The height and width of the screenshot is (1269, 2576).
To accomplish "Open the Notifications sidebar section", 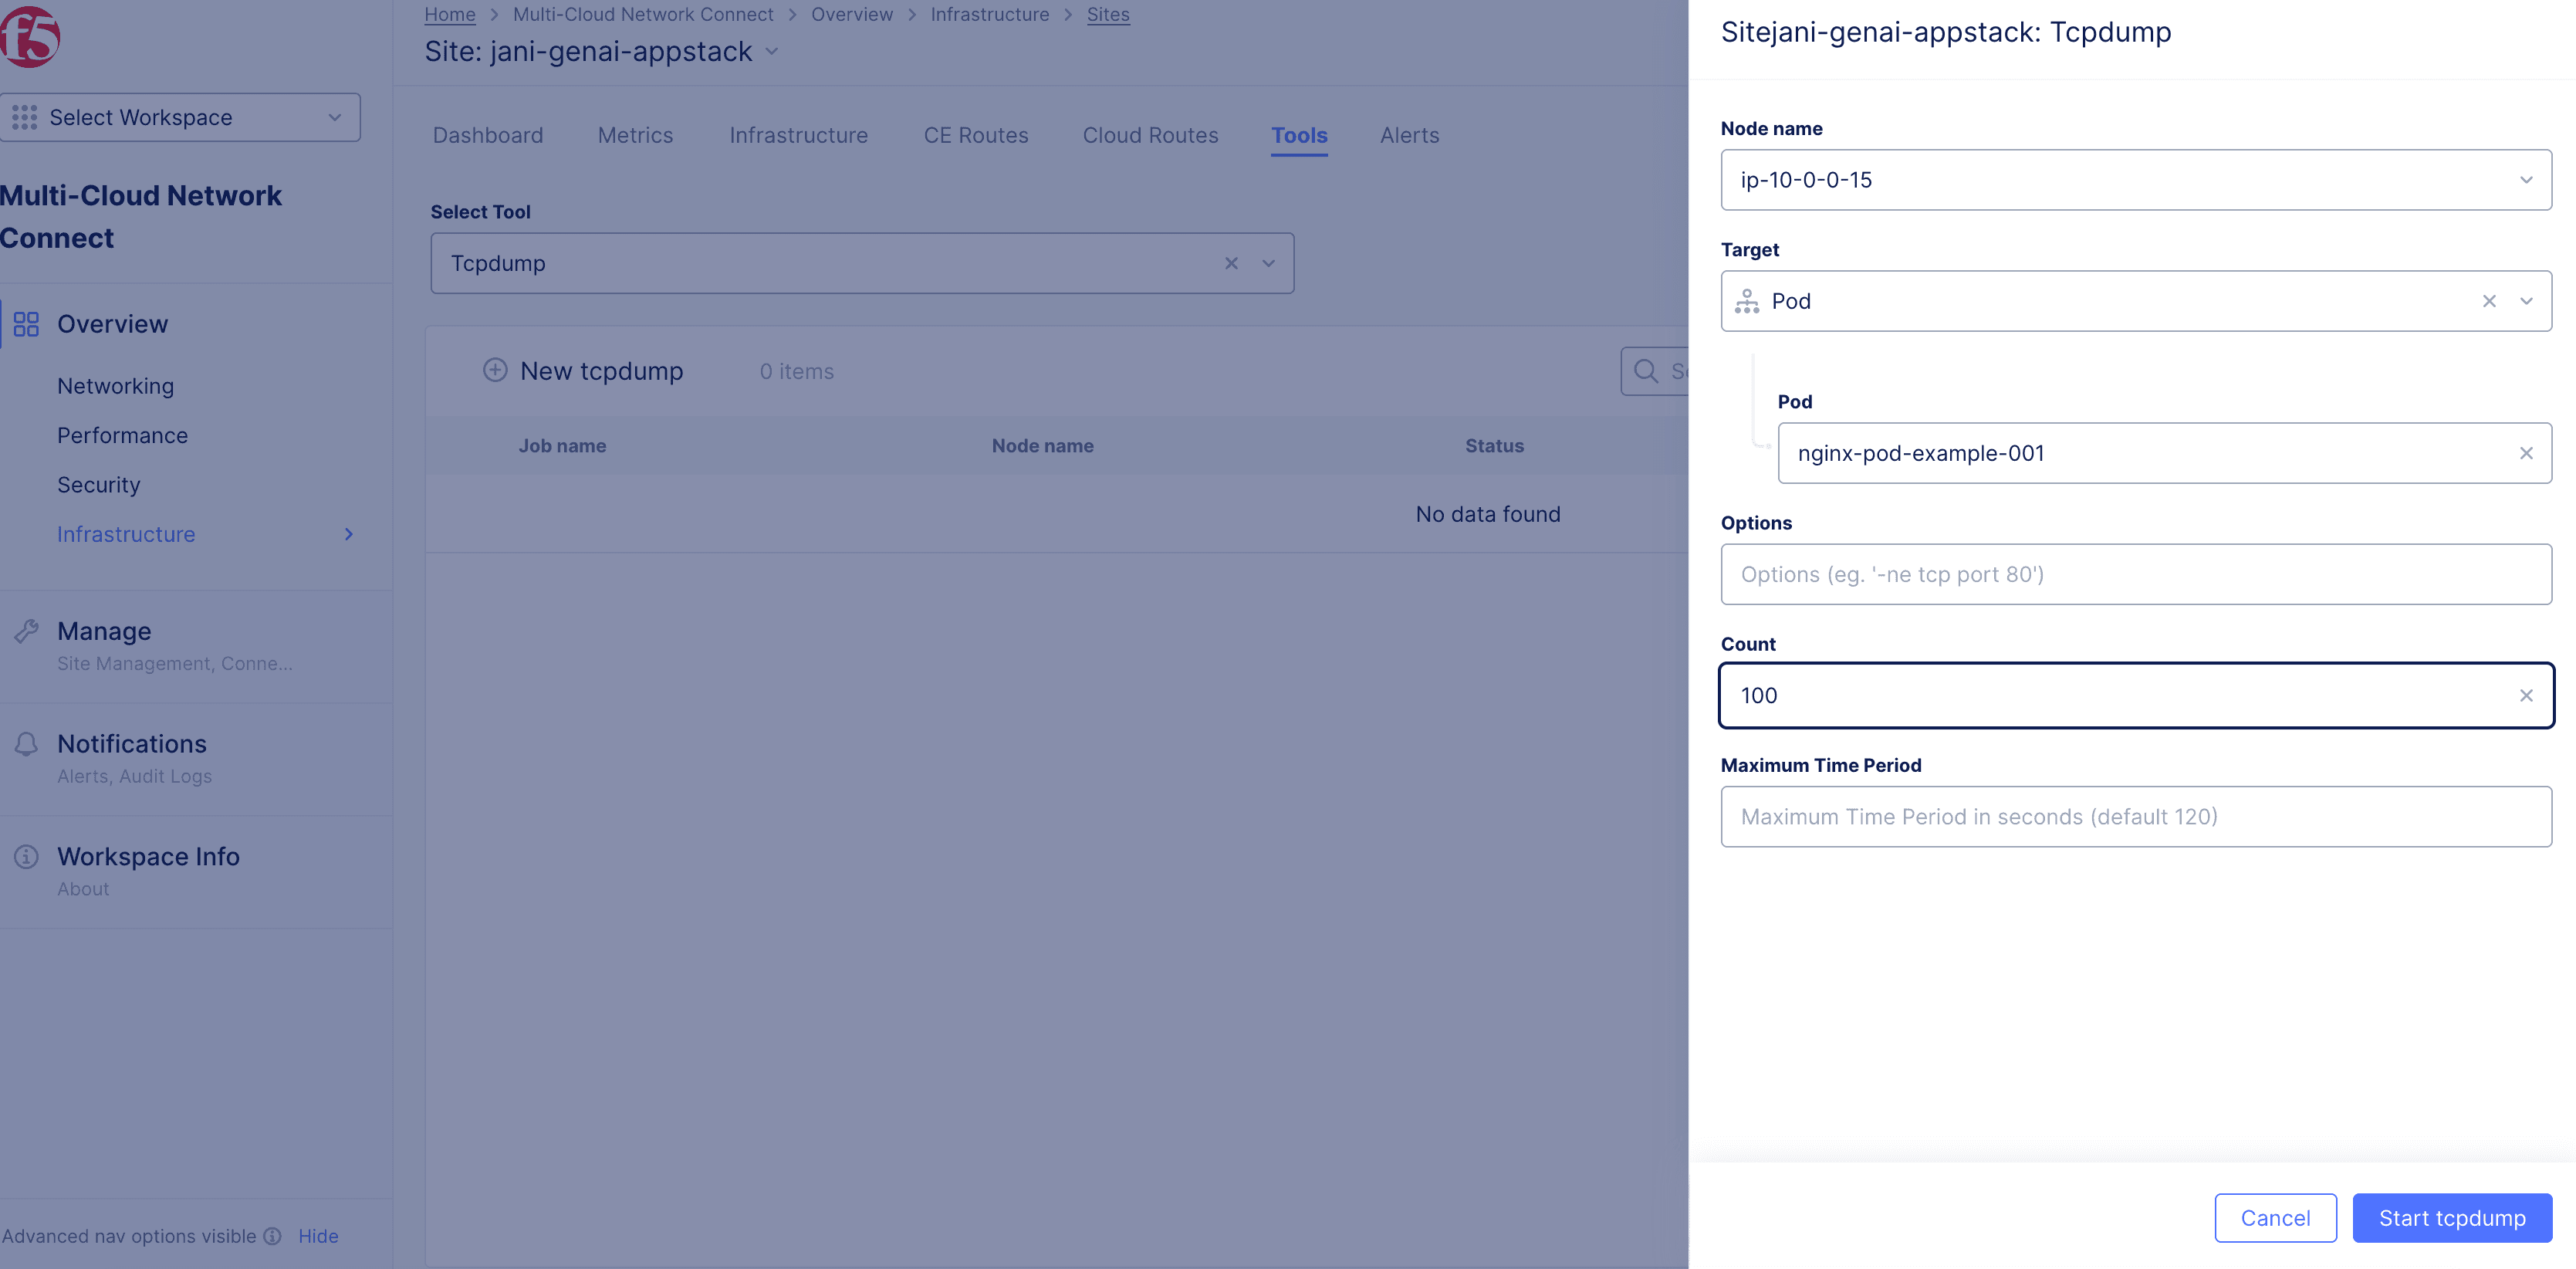I will (132, 744).
